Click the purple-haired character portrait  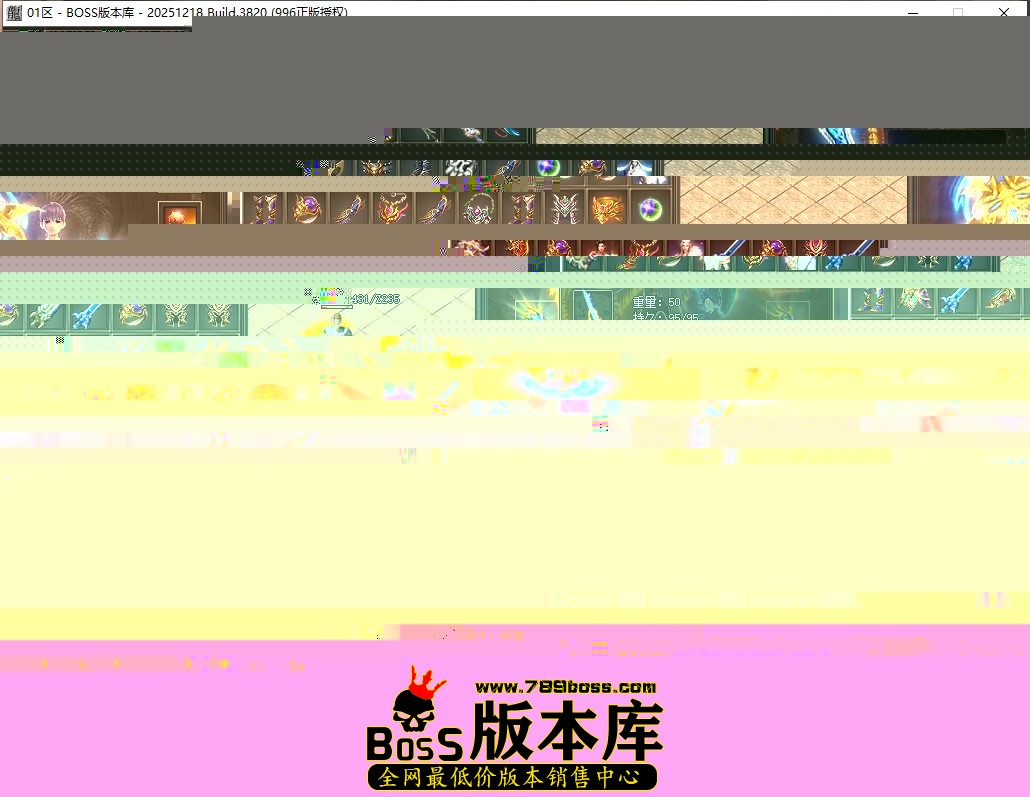(53, 220)
